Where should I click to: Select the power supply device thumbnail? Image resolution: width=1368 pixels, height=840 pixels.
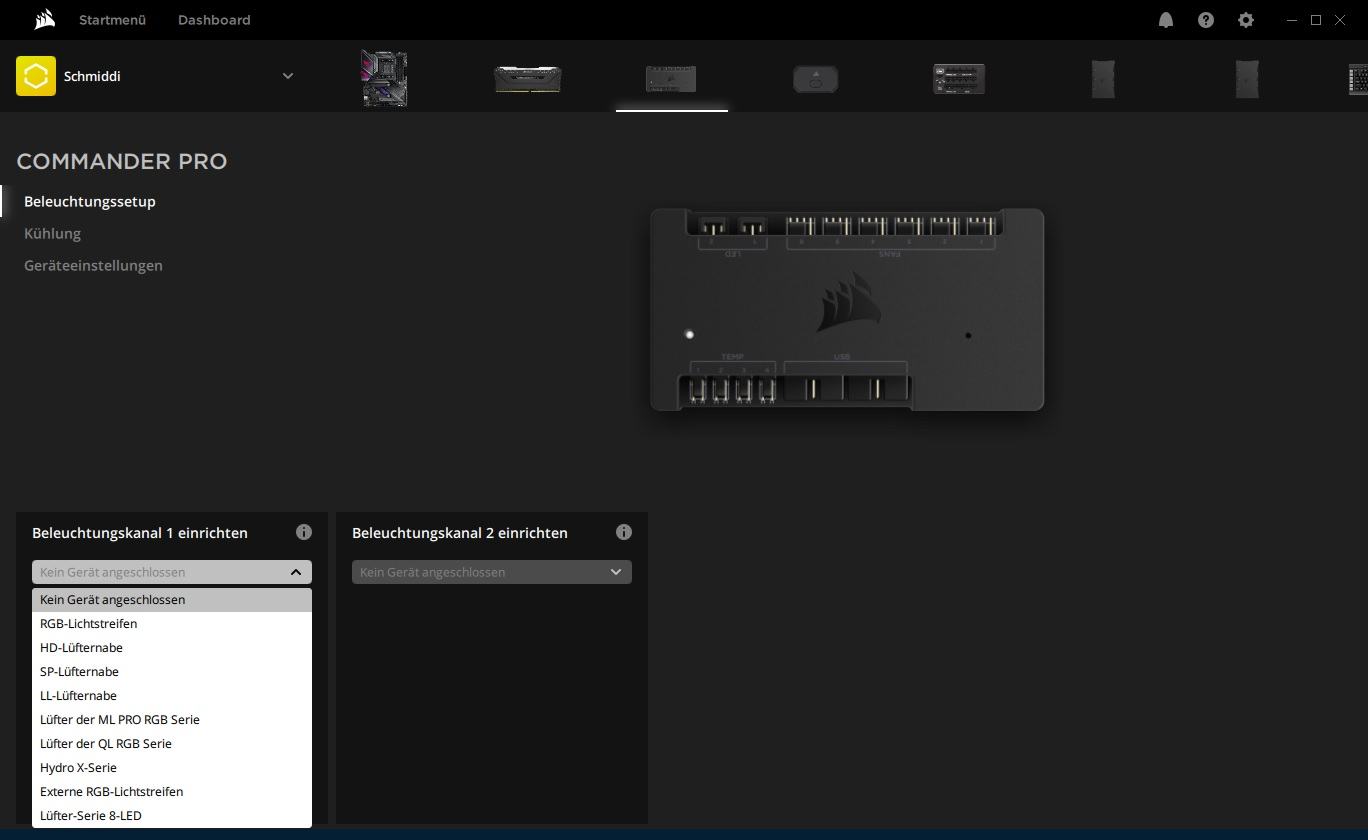pos(959,79)
